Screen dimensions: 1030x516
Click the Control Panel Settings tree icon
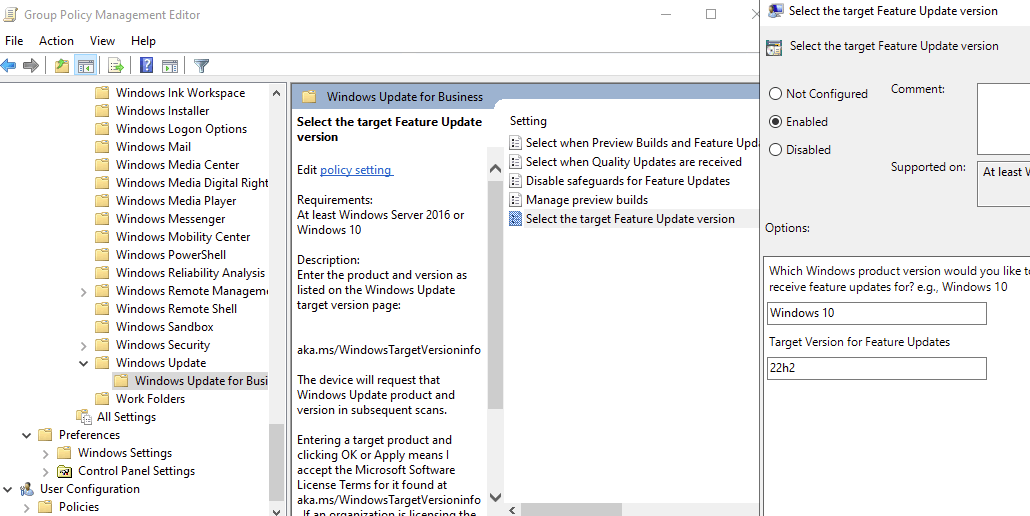tap(64, 471)
